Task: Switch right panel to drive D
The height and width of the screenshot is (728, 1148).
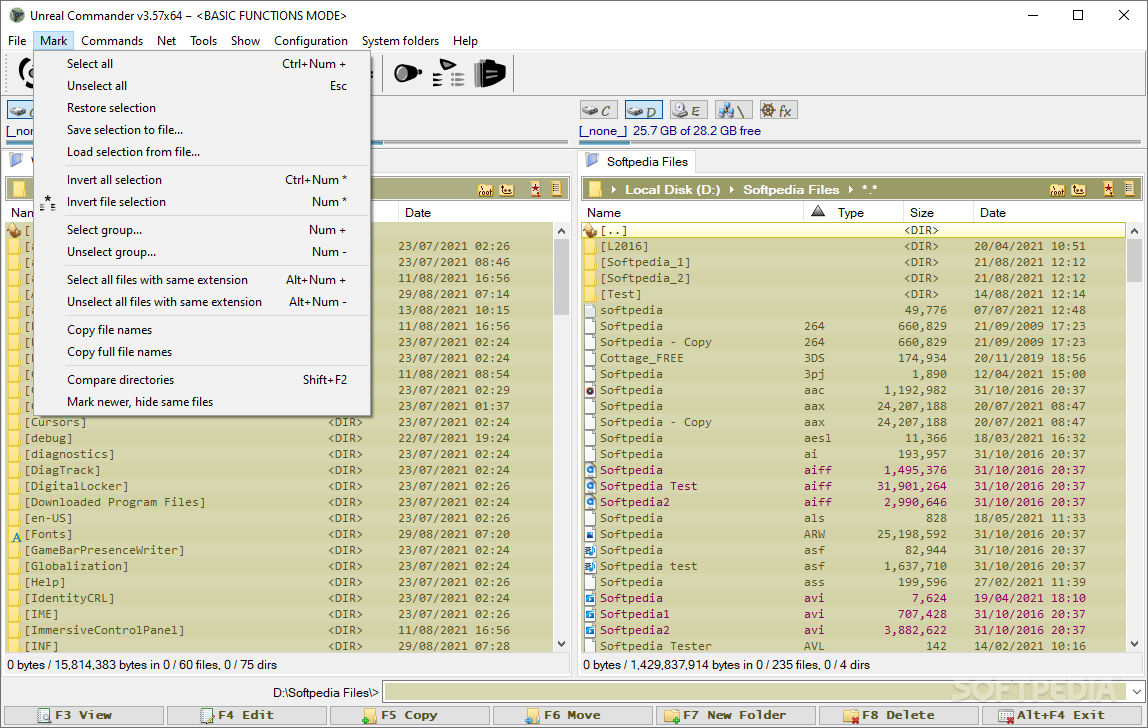Action: tap(644, 110)
